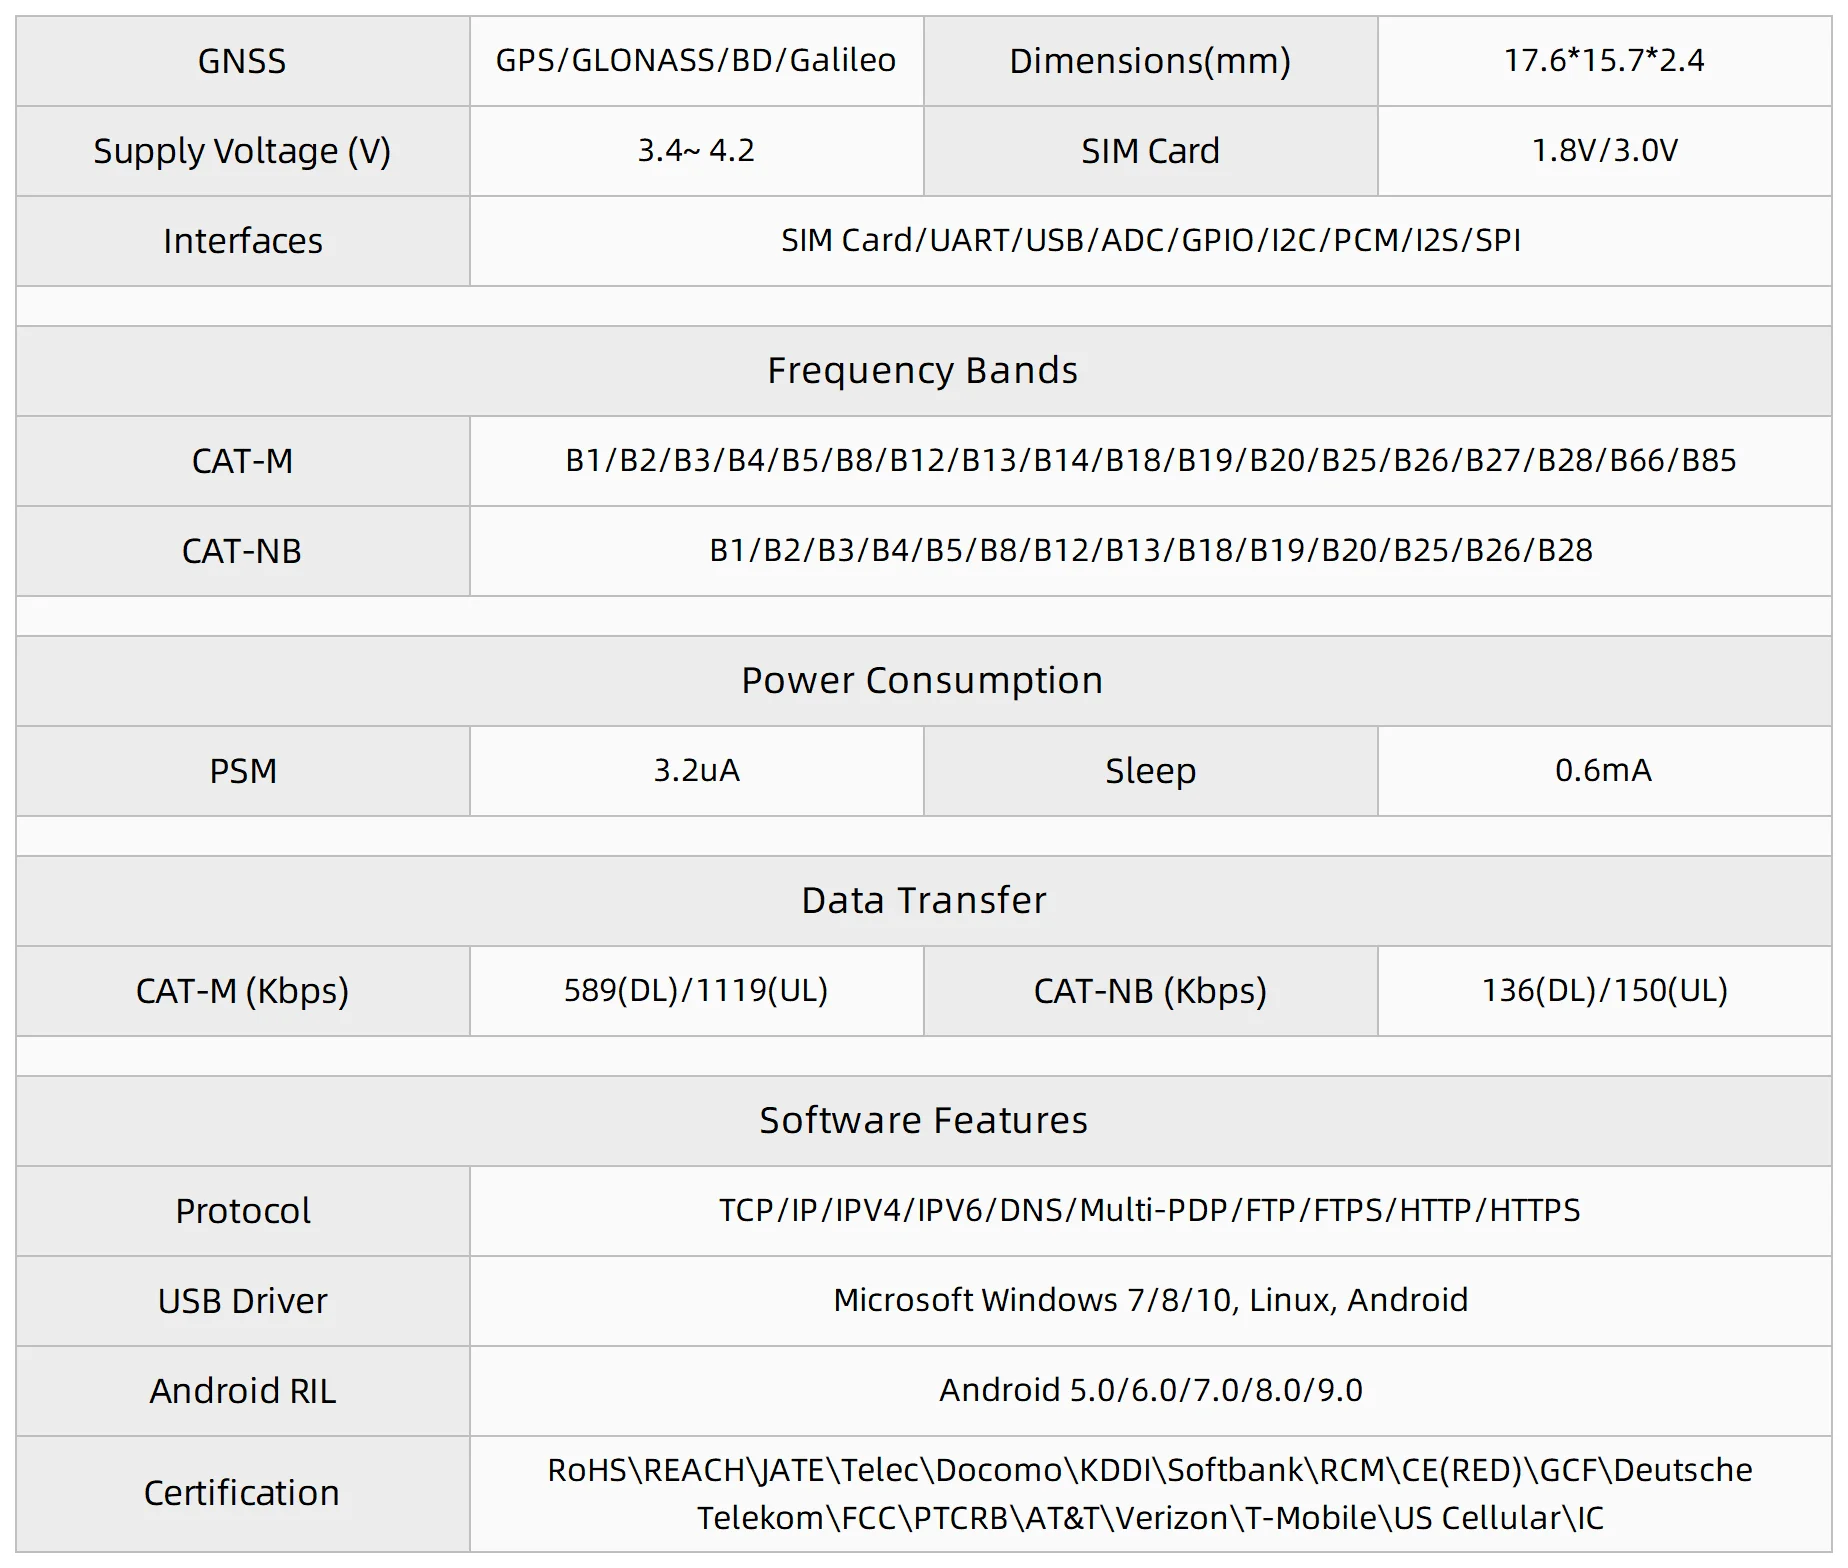Click the Frequency Bands section header

click(923, 371)
